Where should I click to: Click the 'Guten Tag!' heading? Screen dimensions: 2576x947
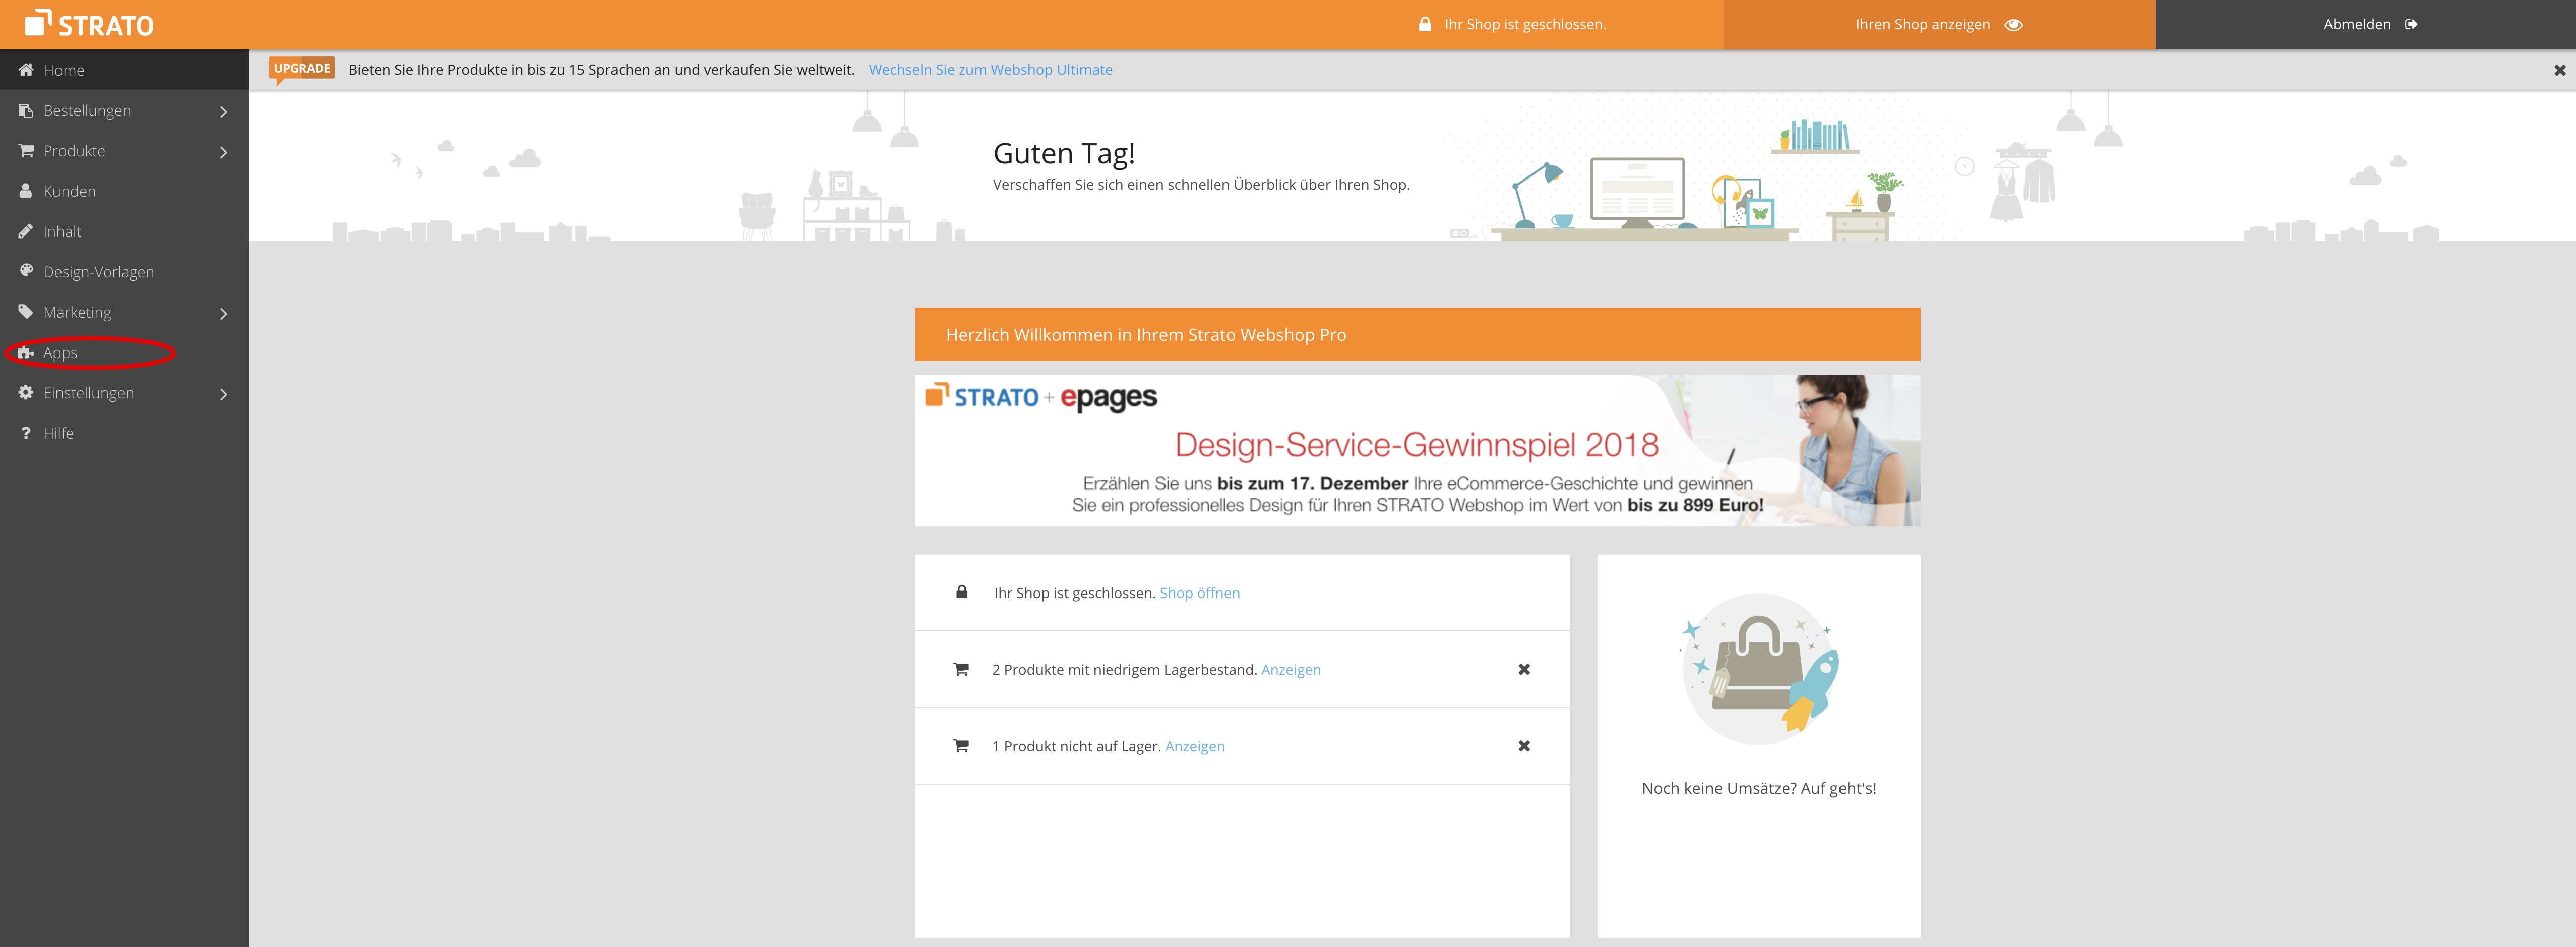point(1064,153)
